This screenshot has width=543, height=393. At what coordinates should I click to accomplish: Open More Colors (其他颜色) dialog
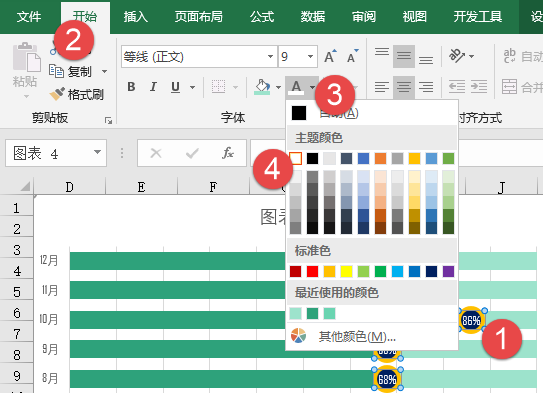[372, 336]
